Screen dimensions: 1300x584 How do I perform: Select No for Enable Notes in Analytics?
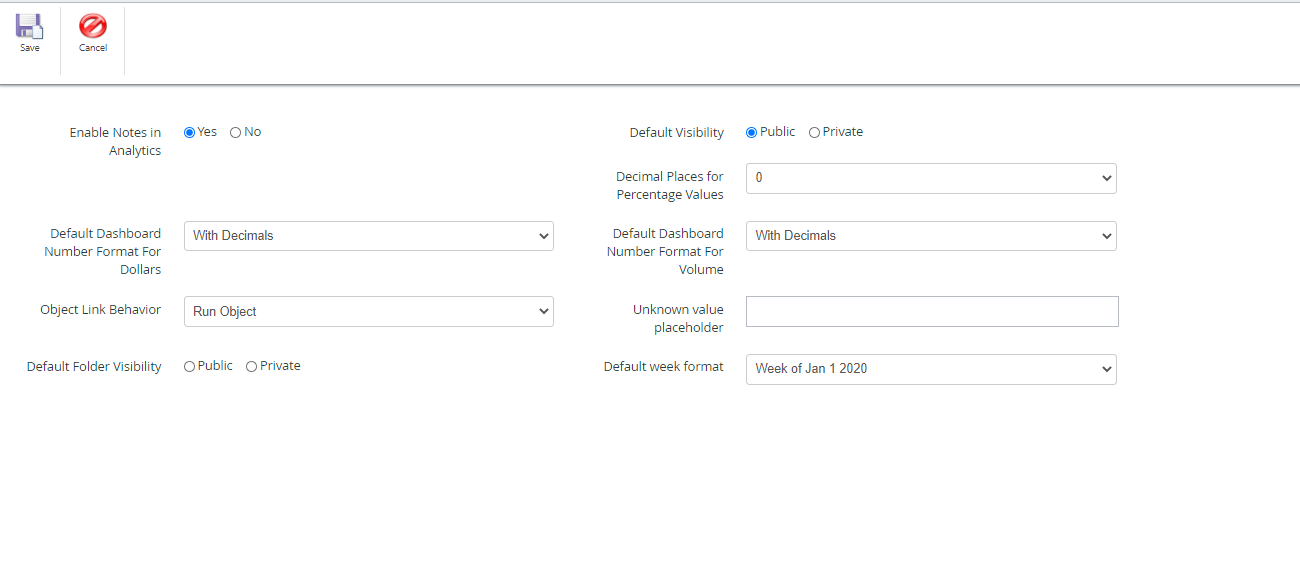tap(236, 132)
